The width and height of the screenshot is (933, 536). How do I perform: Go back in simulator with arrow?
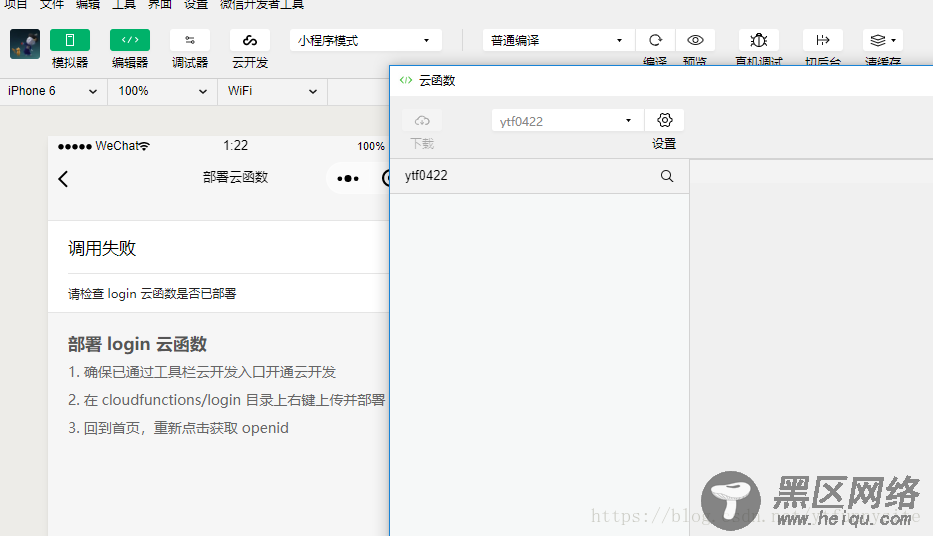63,178
